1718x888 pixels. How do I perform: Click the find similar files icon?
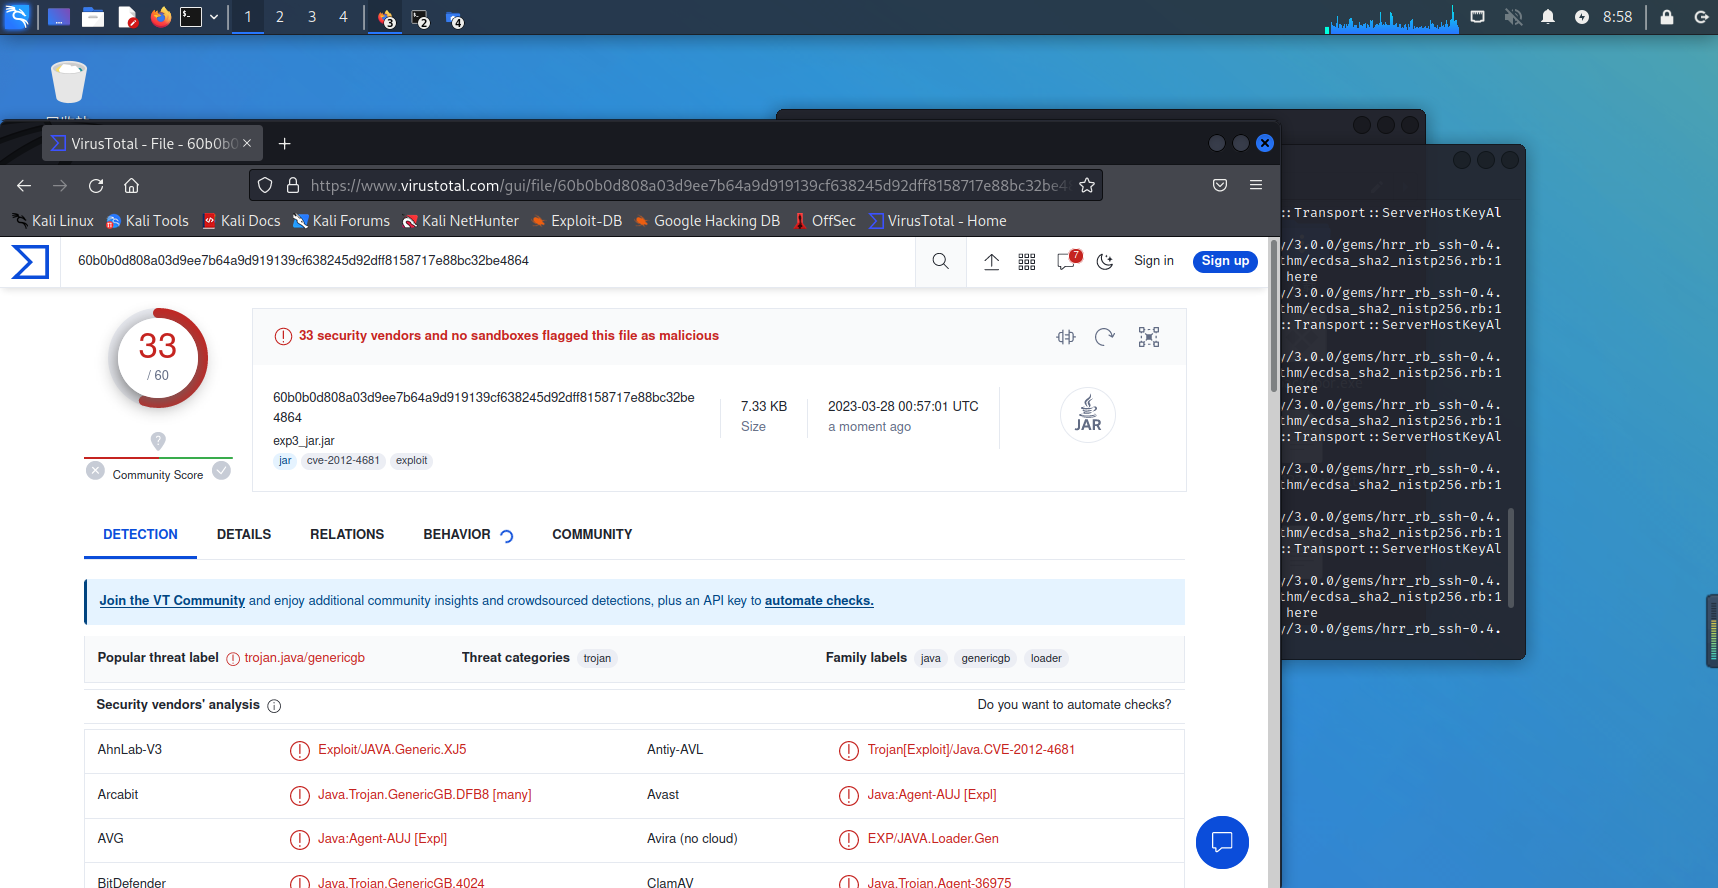click(x=1066, y=337)
